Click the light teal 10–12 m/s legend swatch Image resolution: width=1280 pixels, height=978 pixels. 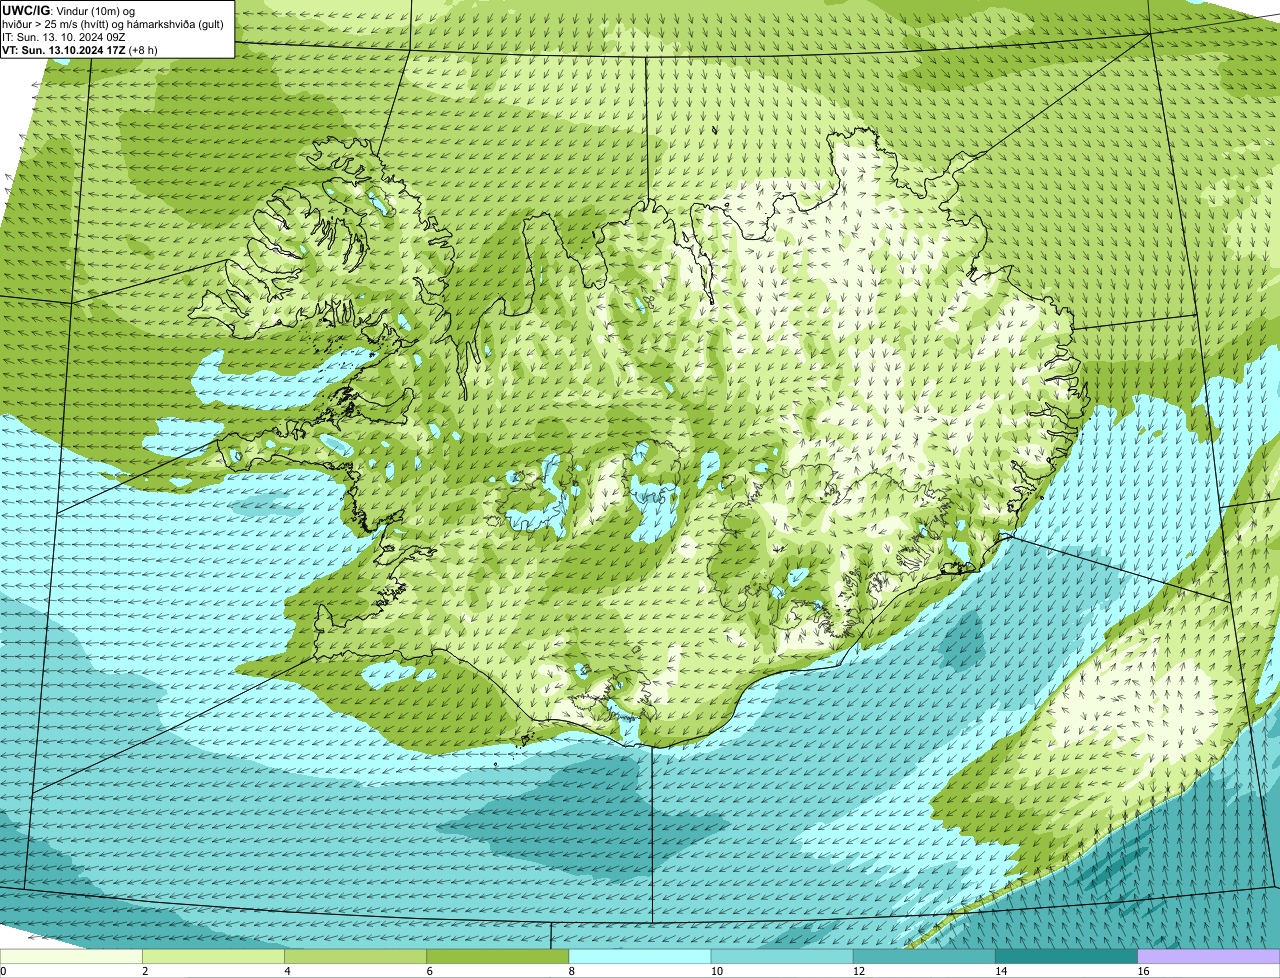click(782, 956)
